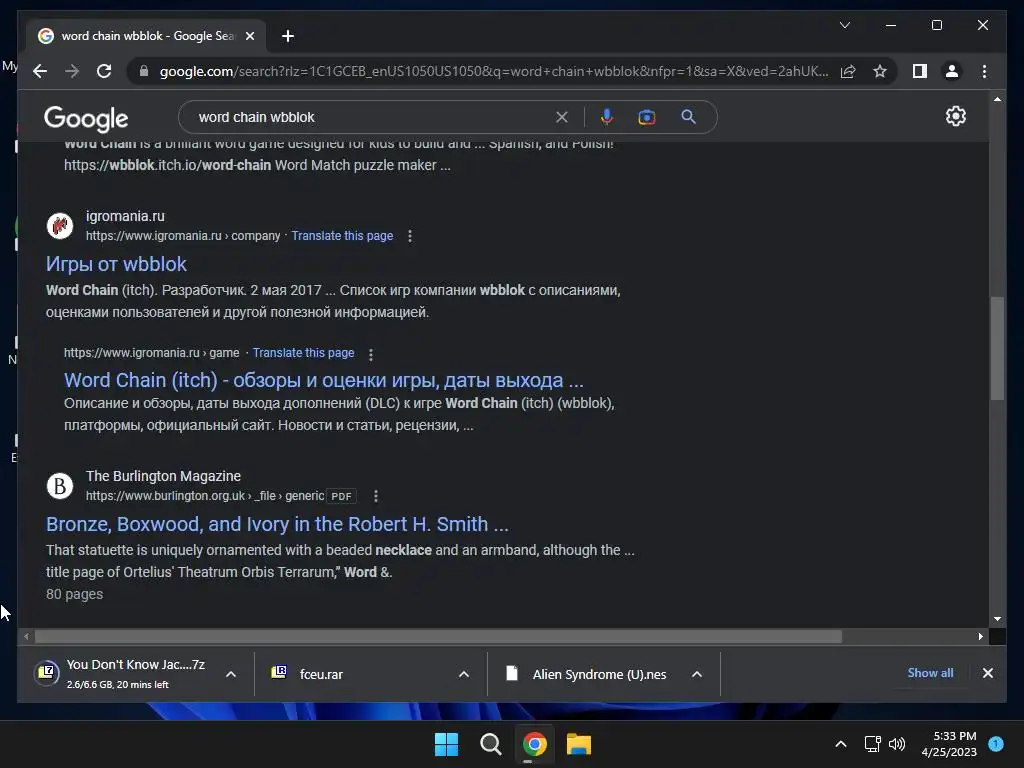The image size is (1024, 768).
Task: Bookmark this tab with the star icon
Action: tap(880, 71)
